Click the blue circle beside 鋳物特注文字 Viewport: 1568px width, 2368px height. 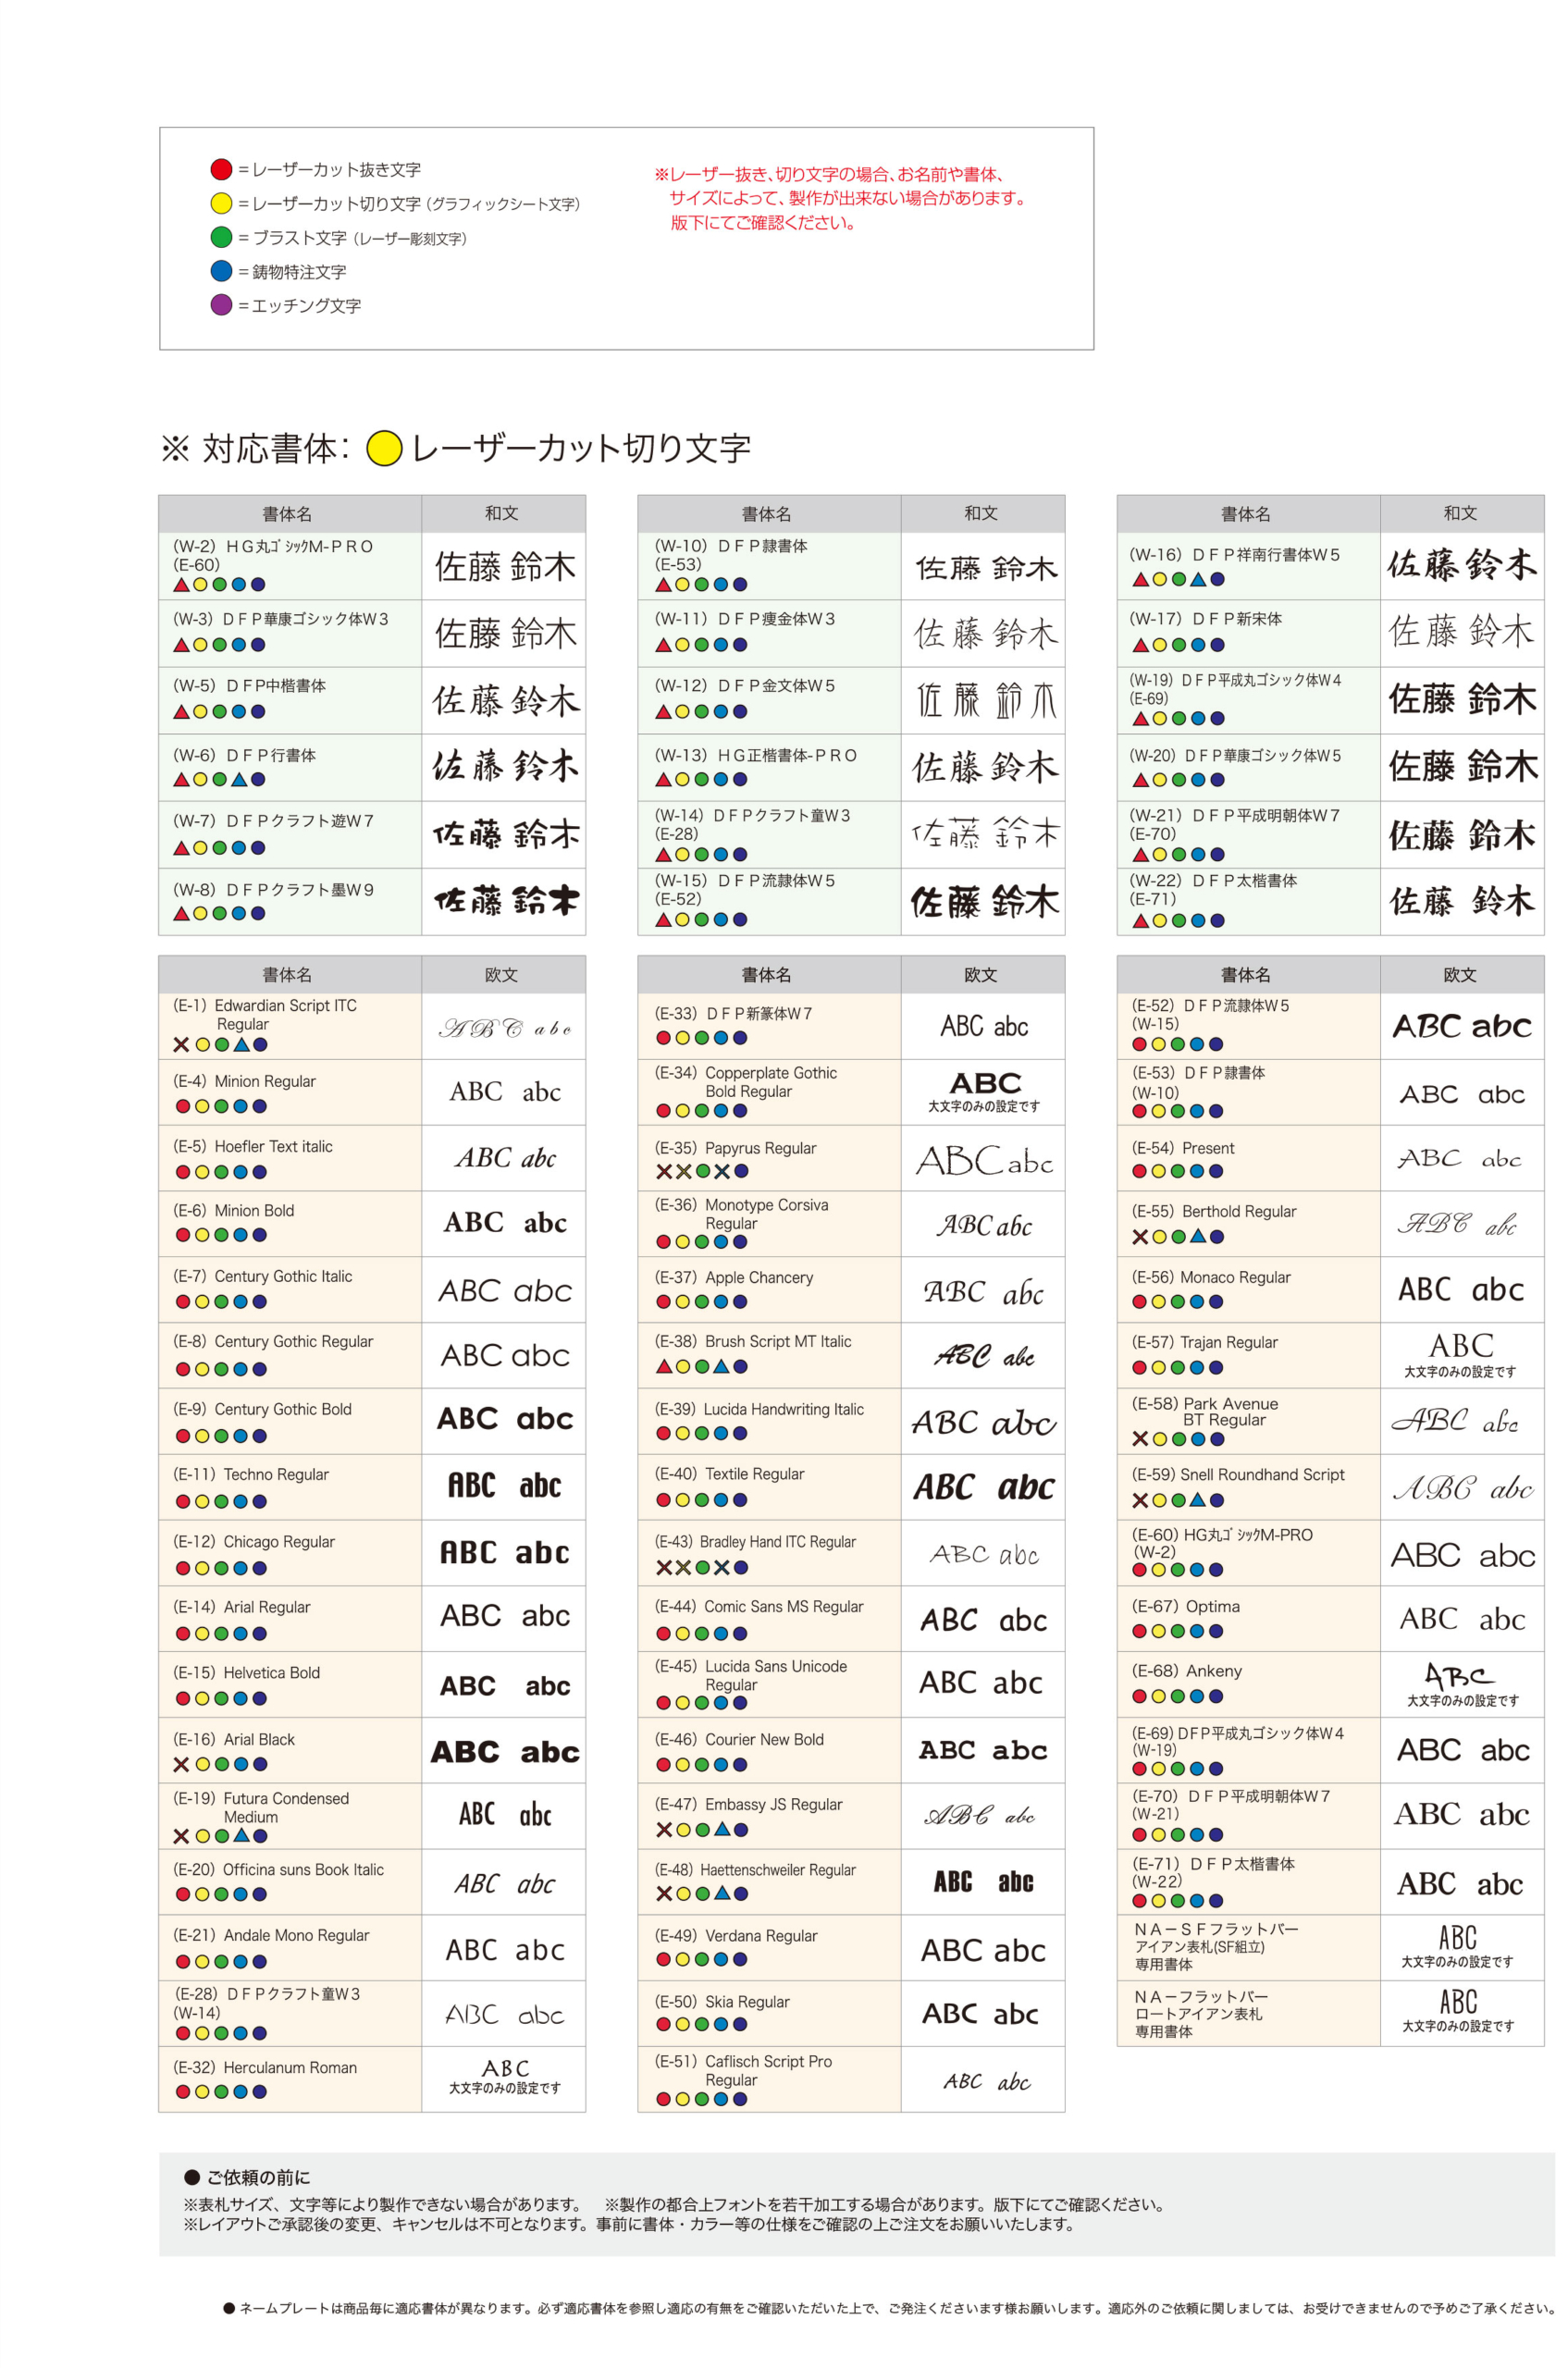click(x=221, y=271)
